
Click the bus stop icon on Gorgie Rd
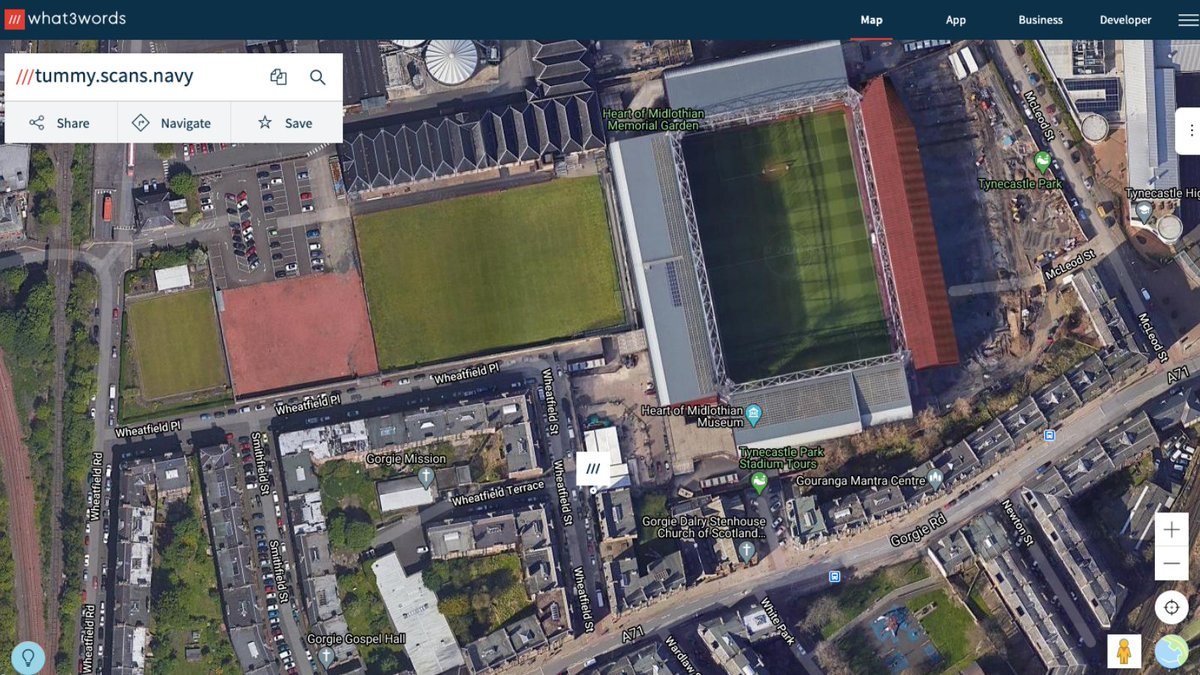click(x=835, y=577)
